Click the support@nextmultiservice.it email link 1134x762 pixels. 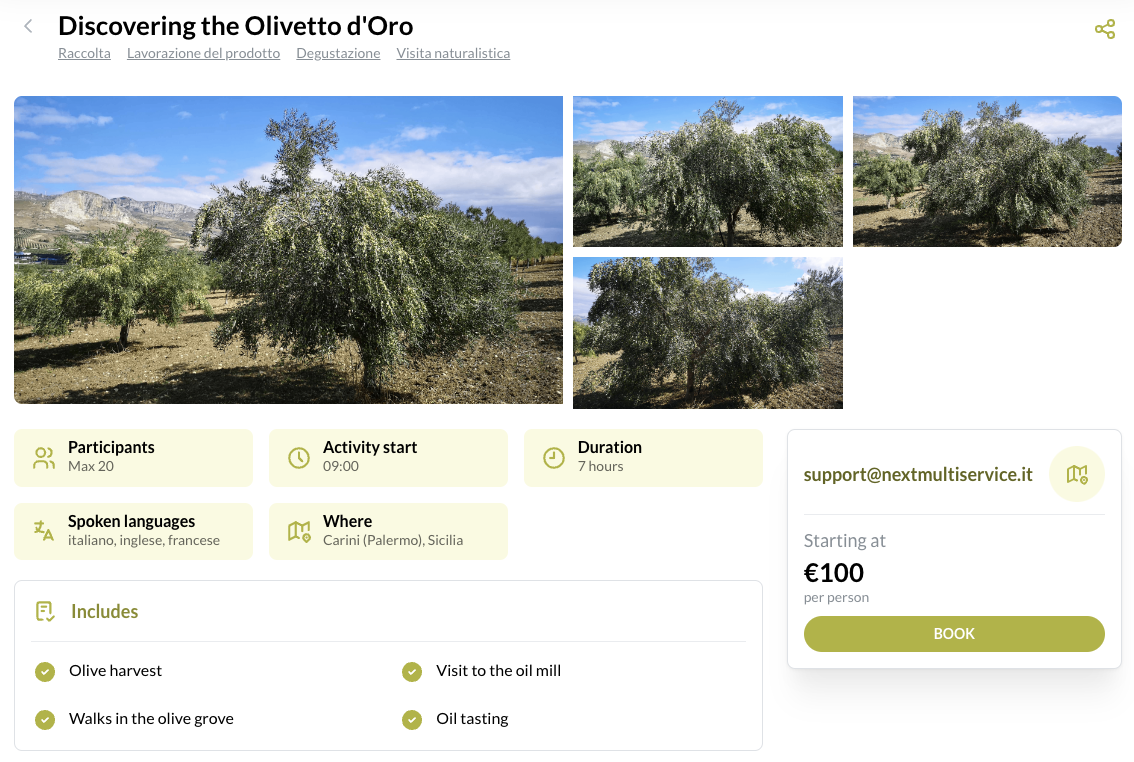click(x=918, y=475)
